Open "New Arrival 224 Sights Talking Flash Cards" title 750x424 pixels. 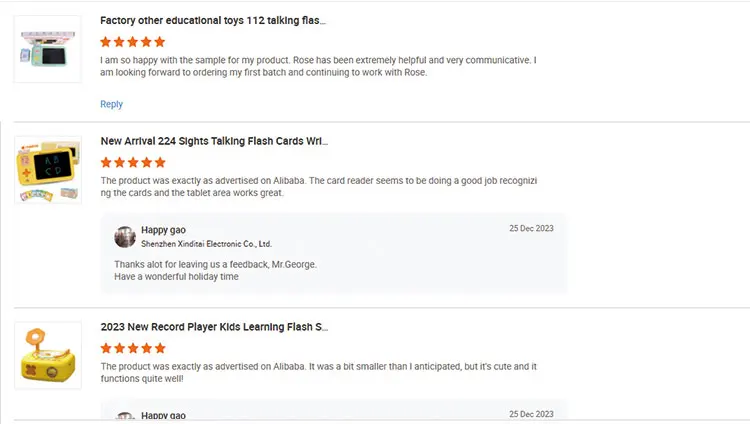[x=214, y=141]
